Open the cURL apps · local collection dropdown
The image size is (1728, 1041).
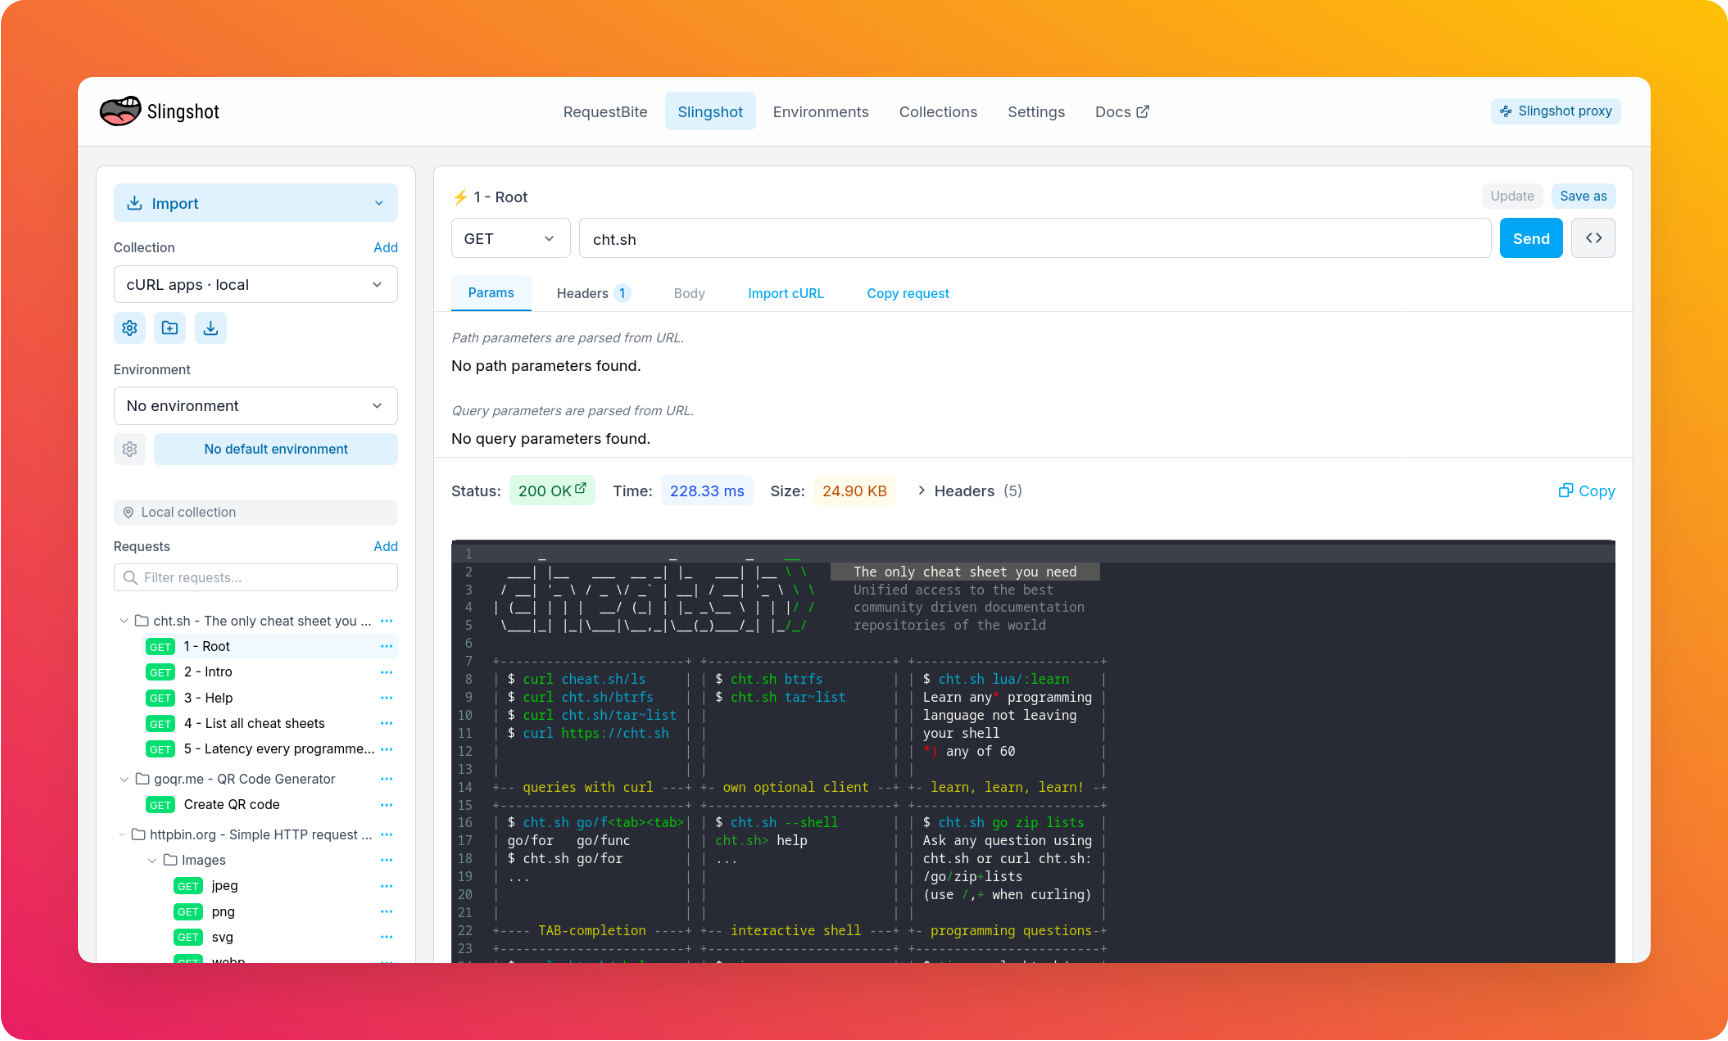click(x=256, y=284)
